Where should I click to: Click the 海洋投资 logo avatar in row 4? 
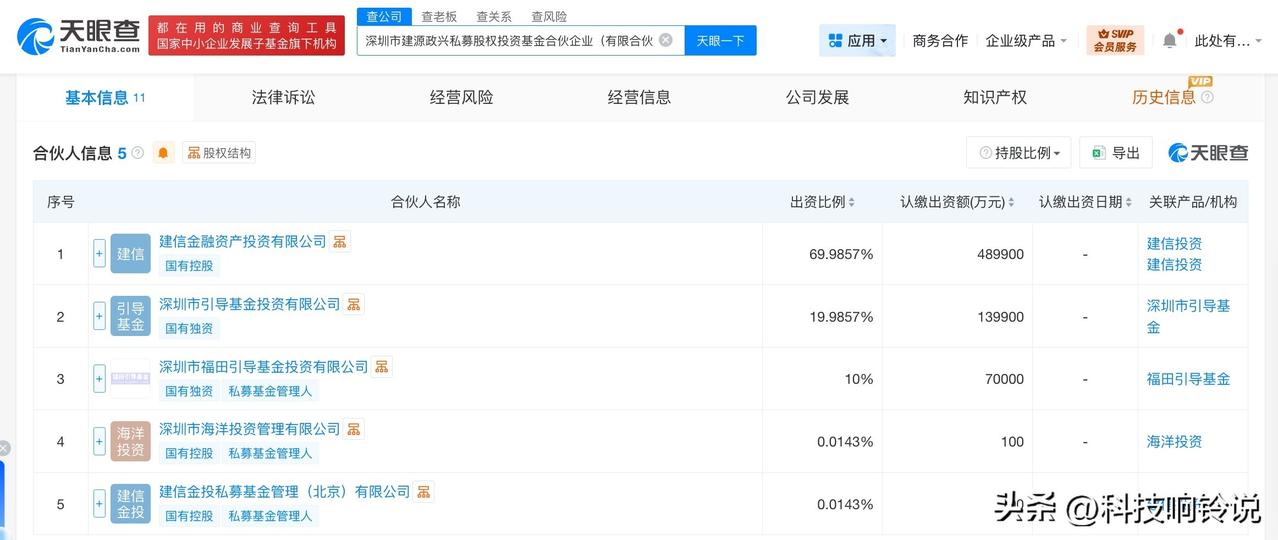pos(130,441)
